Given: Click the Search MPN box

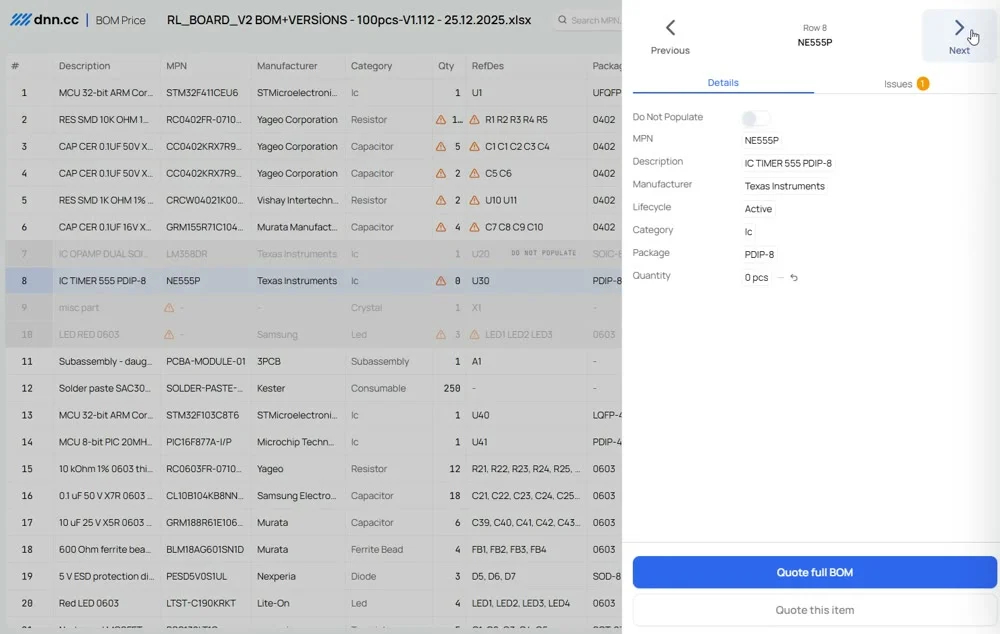Looking at the screenshot, I should click(590, 20).
